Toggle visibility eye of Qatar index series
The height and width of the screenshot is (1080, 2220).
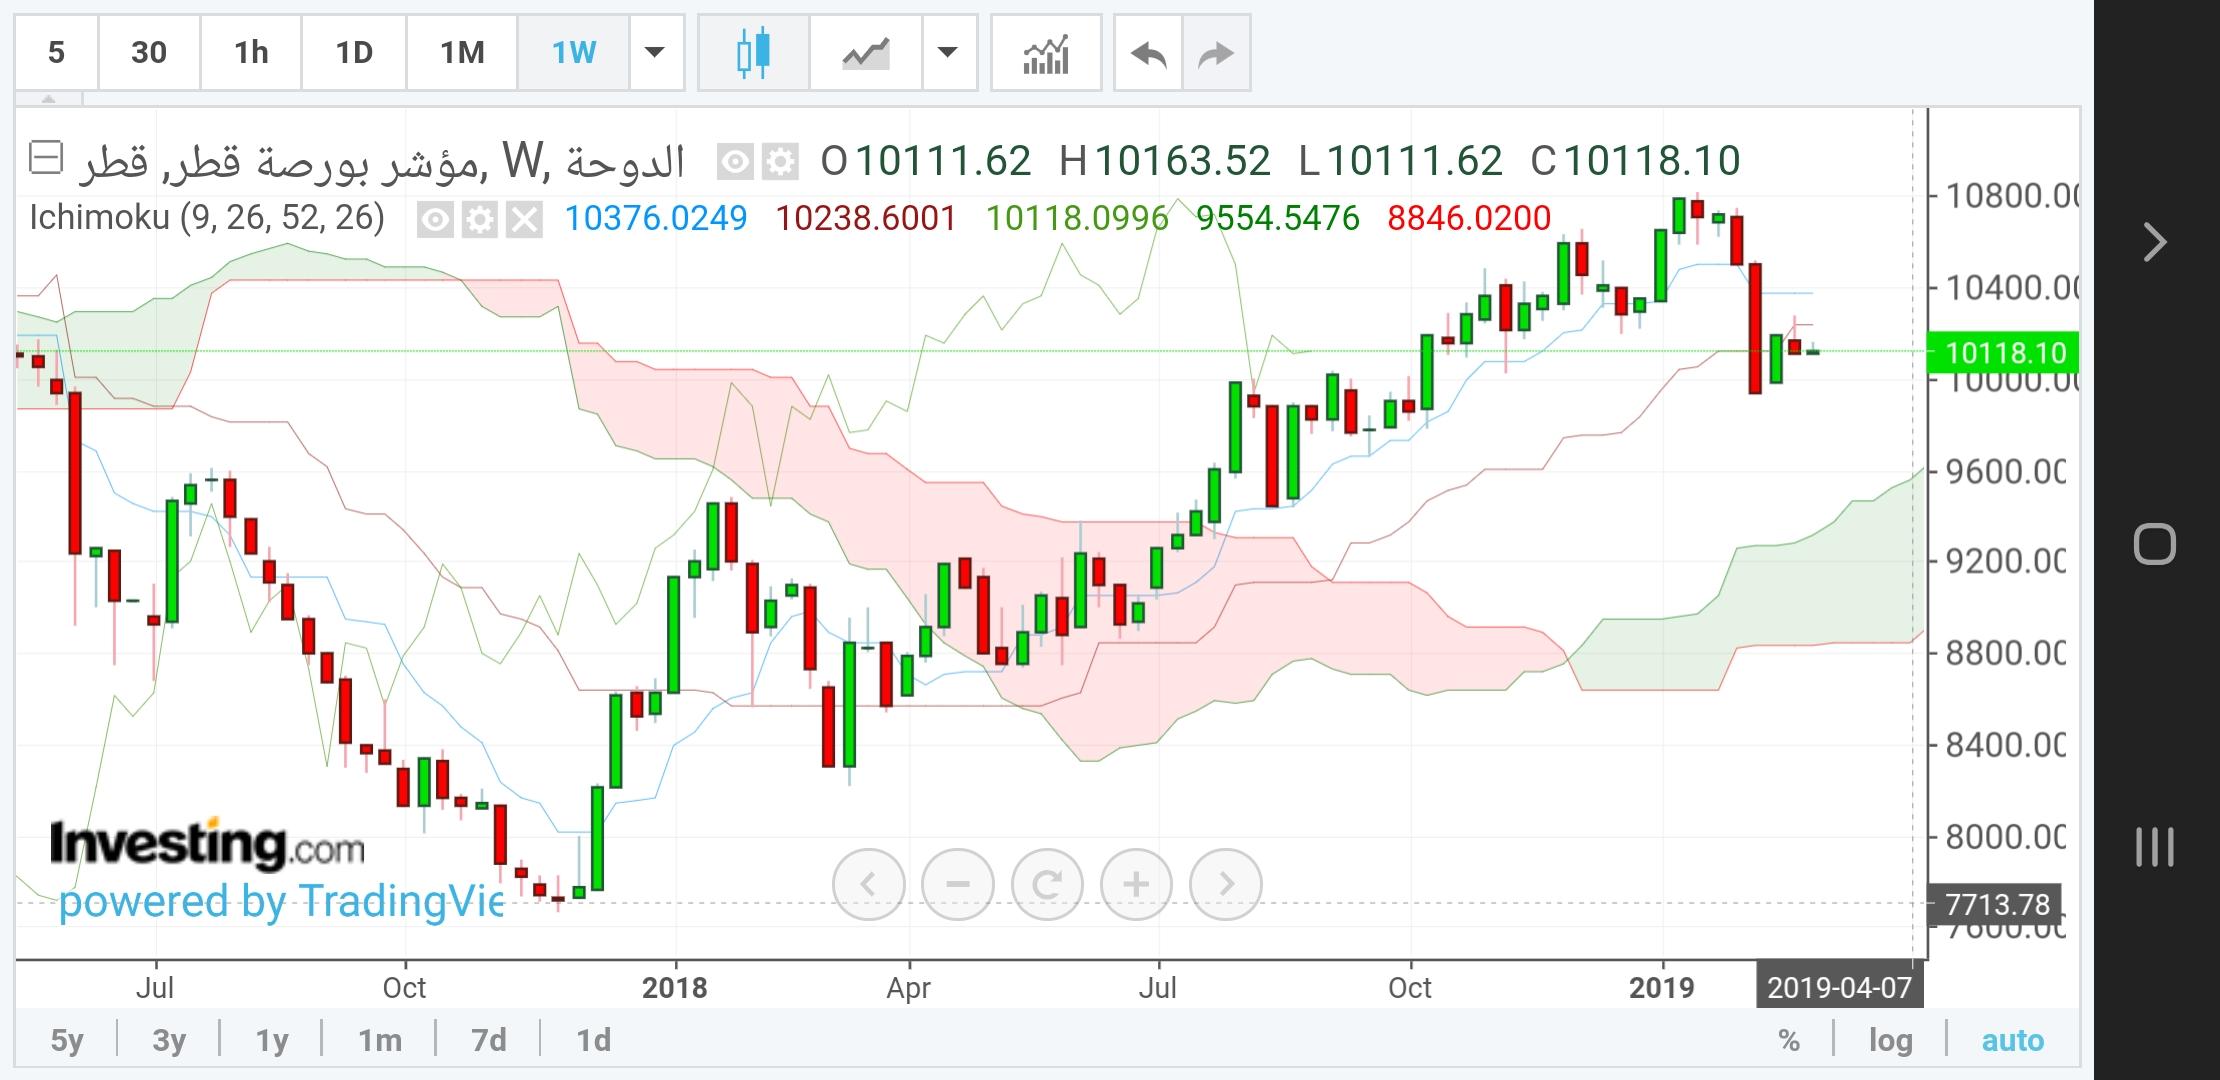coord(736,162)
